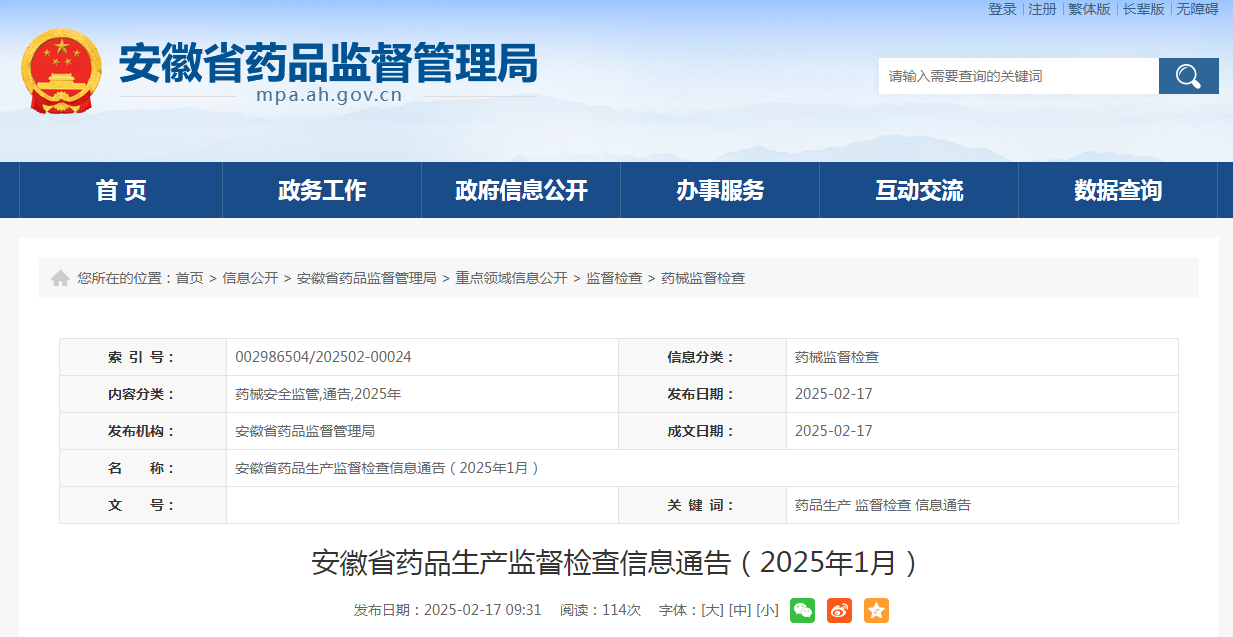
Task: Click the orange star favorites icon
Action: 876,610
